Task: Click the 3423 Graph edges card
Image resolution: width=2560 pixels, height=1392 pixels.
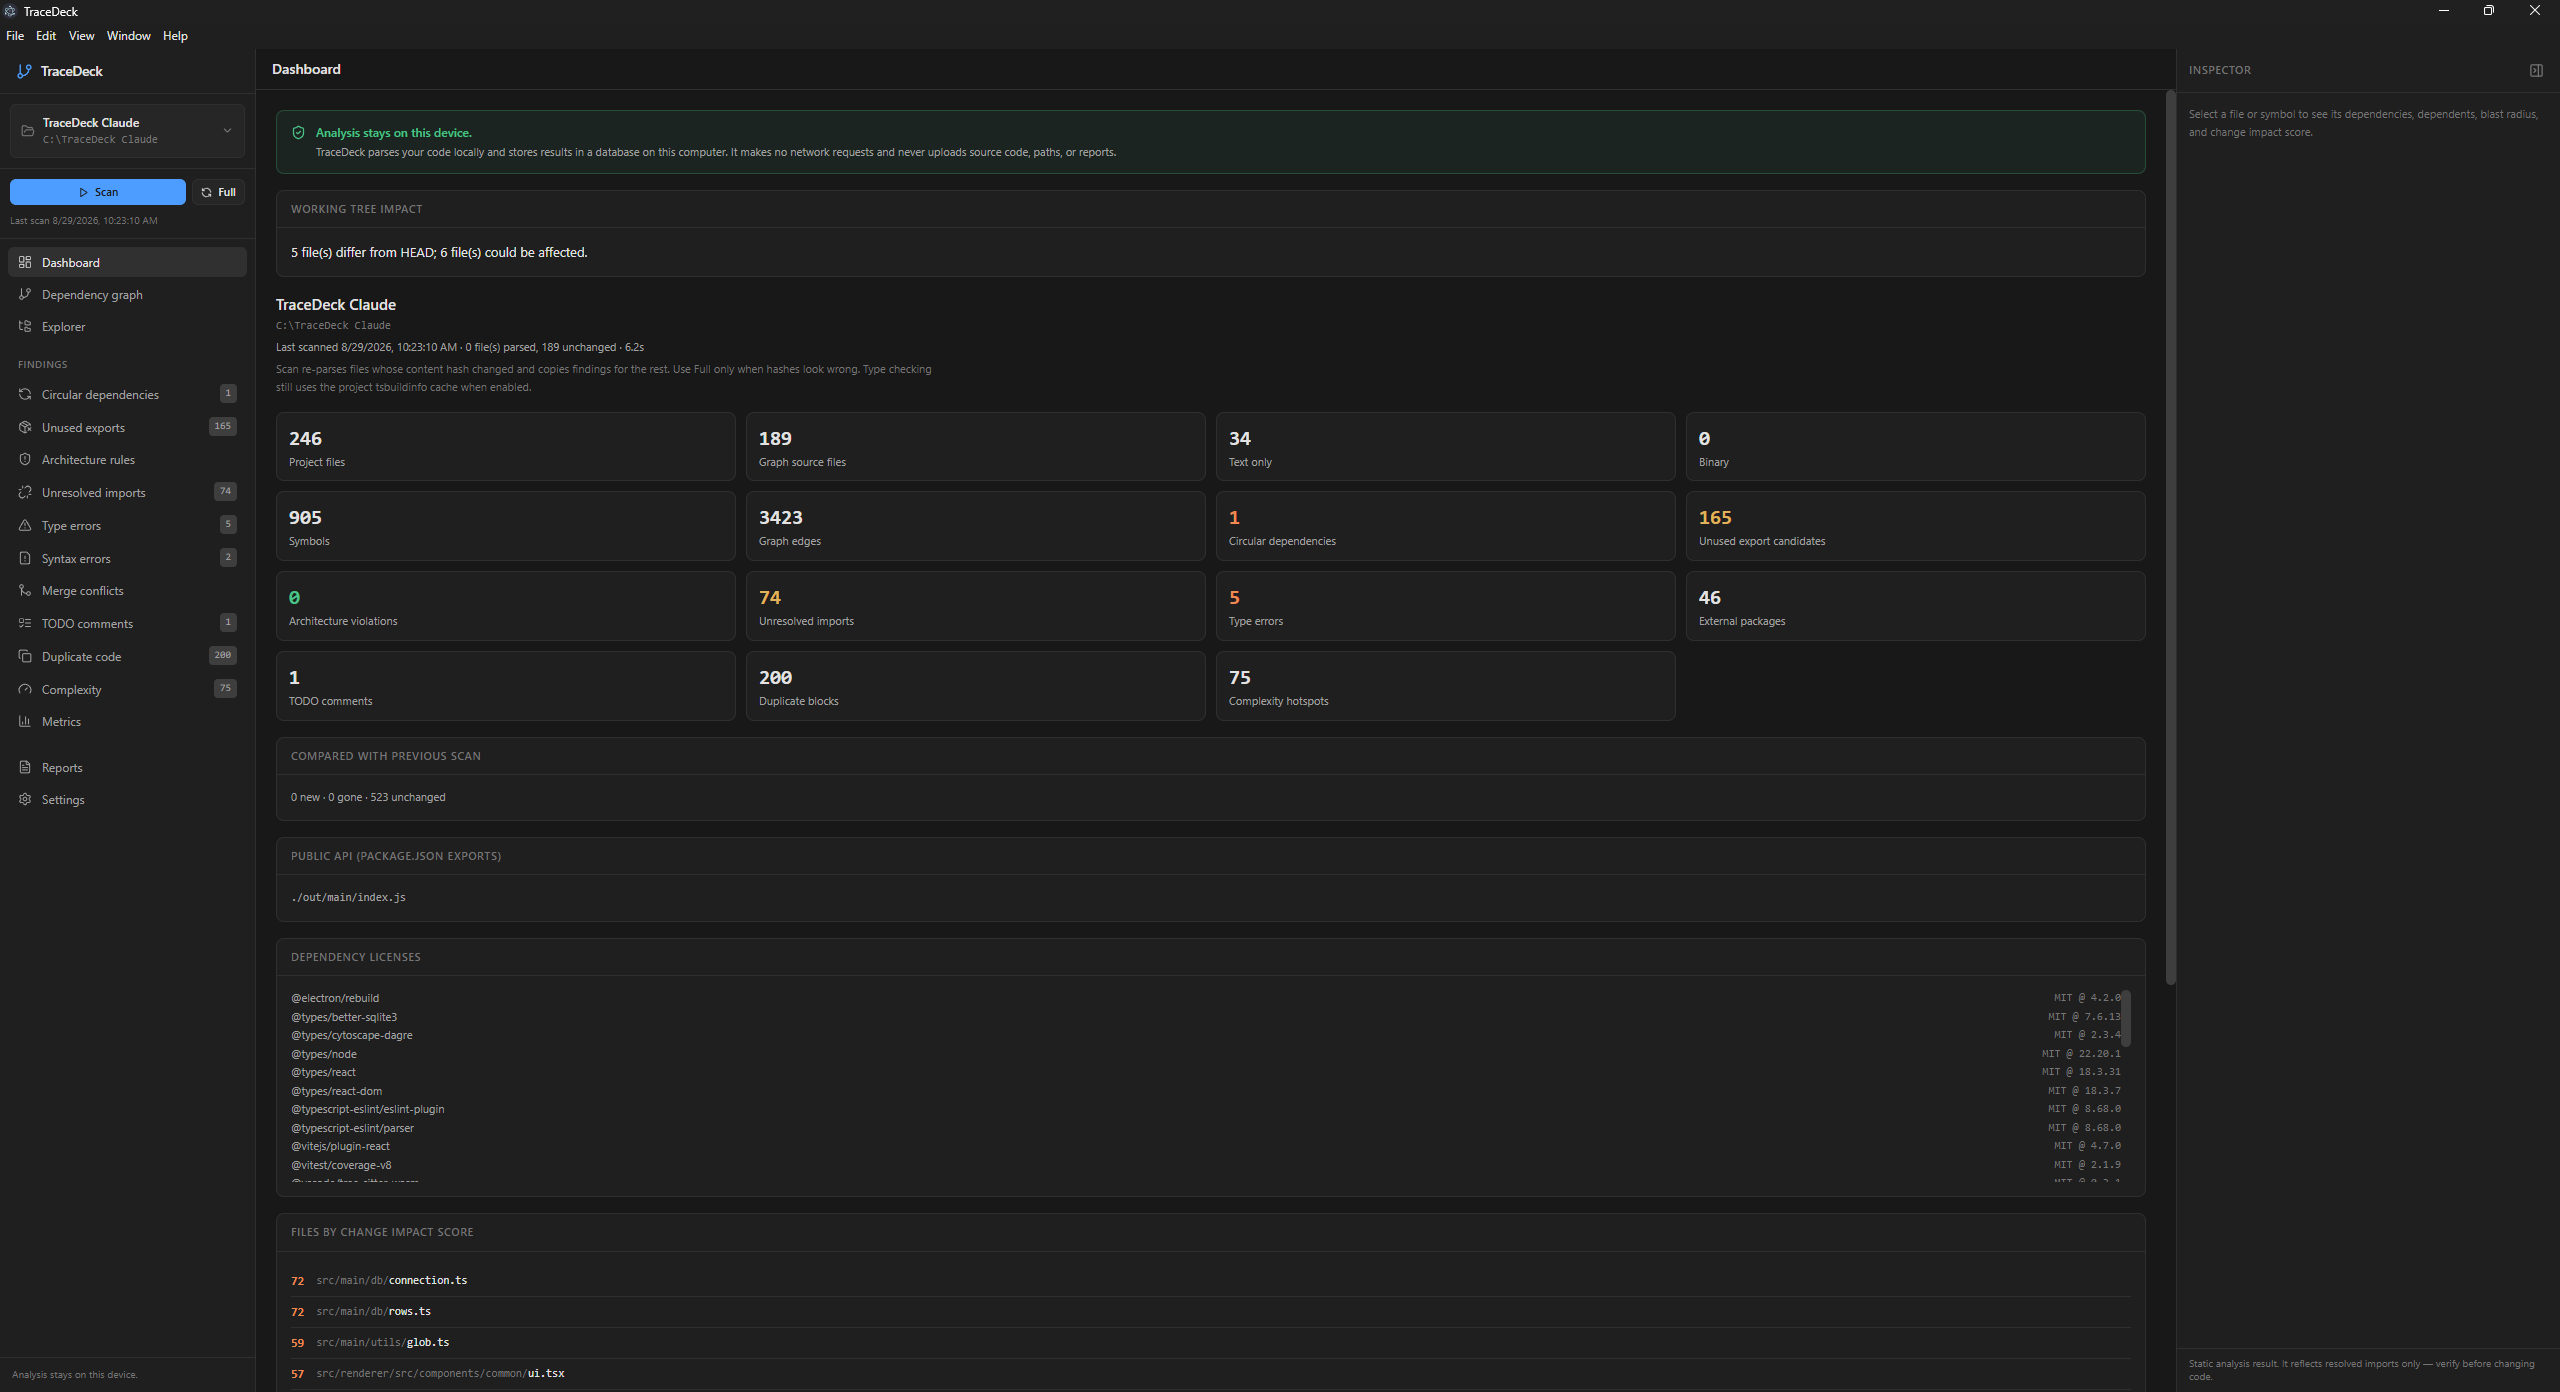Action: (x=975, y=526)
